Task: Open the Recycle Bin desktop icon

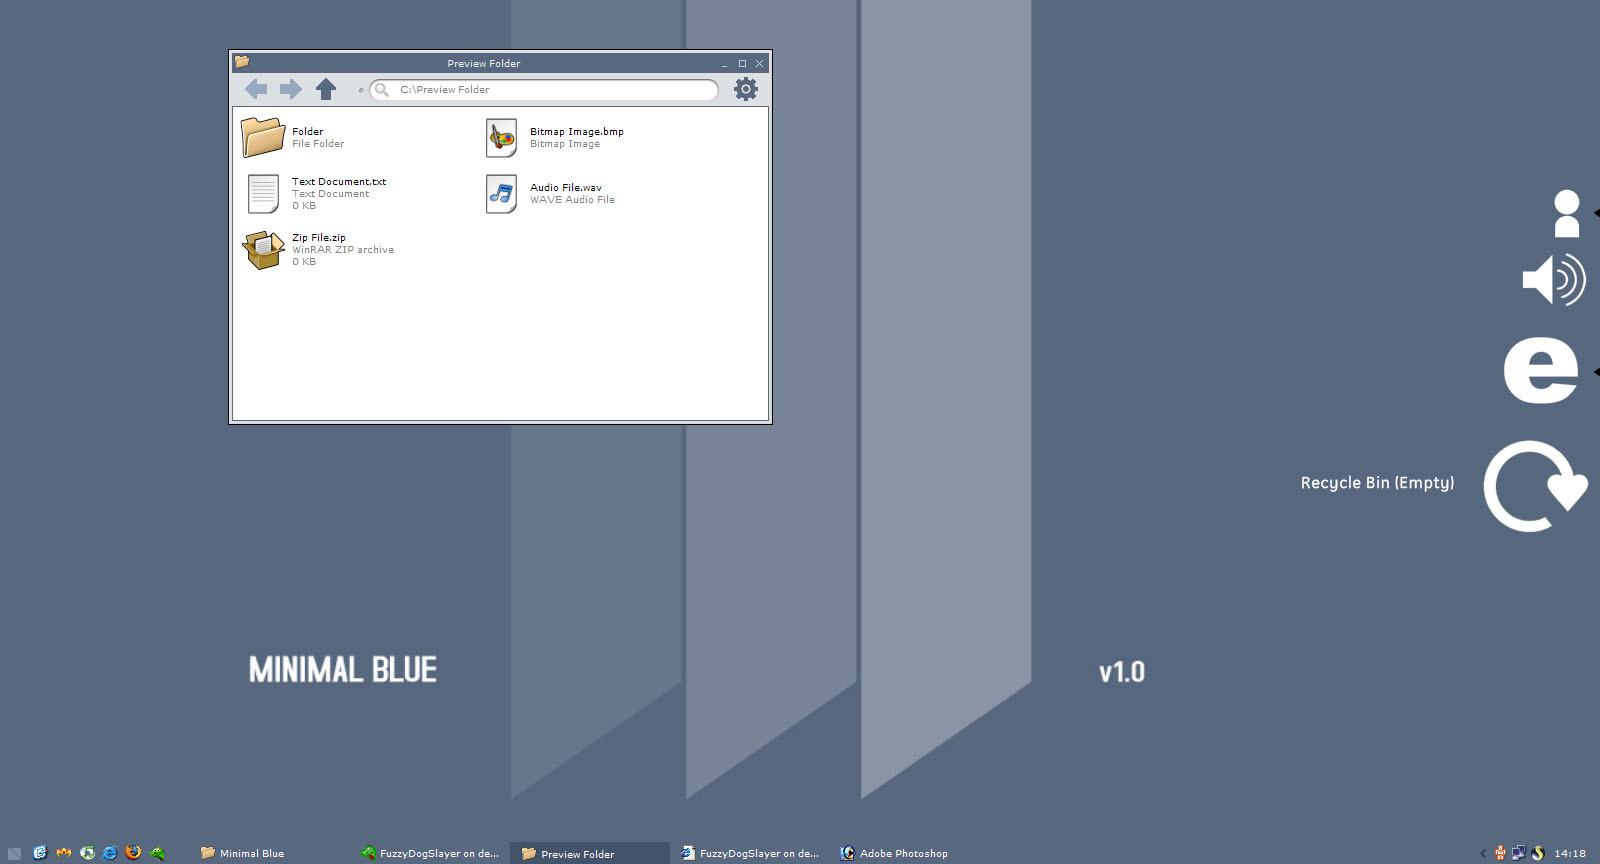Action: (x=1535, y=486)
